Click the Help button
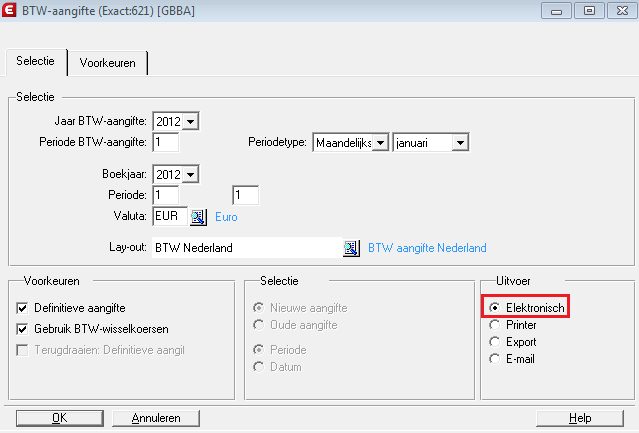The image size is (639, 433). click(x=579, y=418)
